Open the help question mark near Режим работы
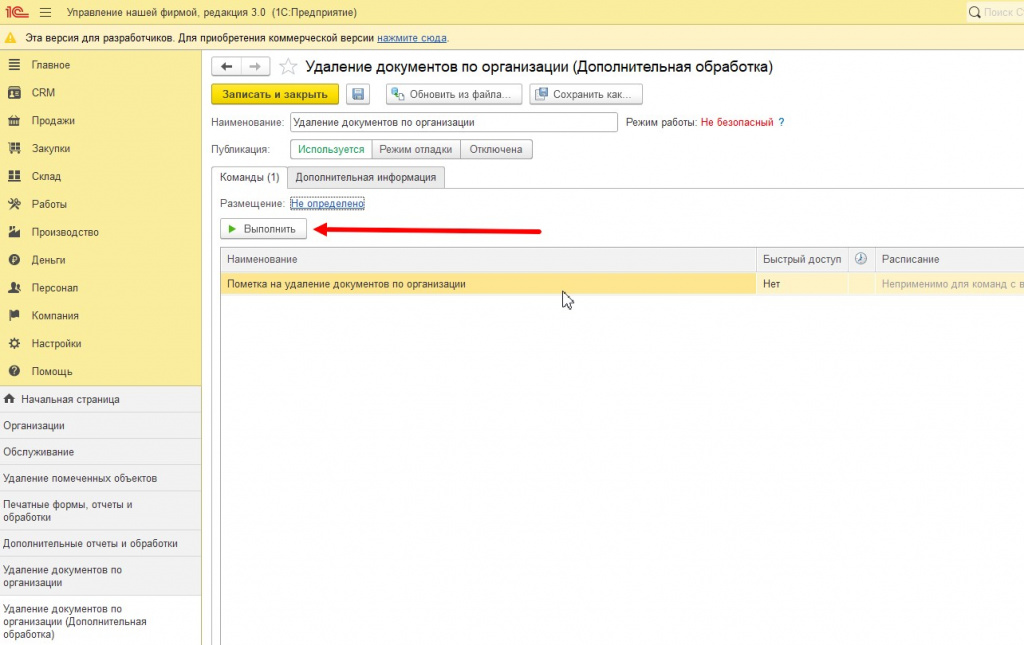This screenshot has width=1024, height=645. [781, 122]
